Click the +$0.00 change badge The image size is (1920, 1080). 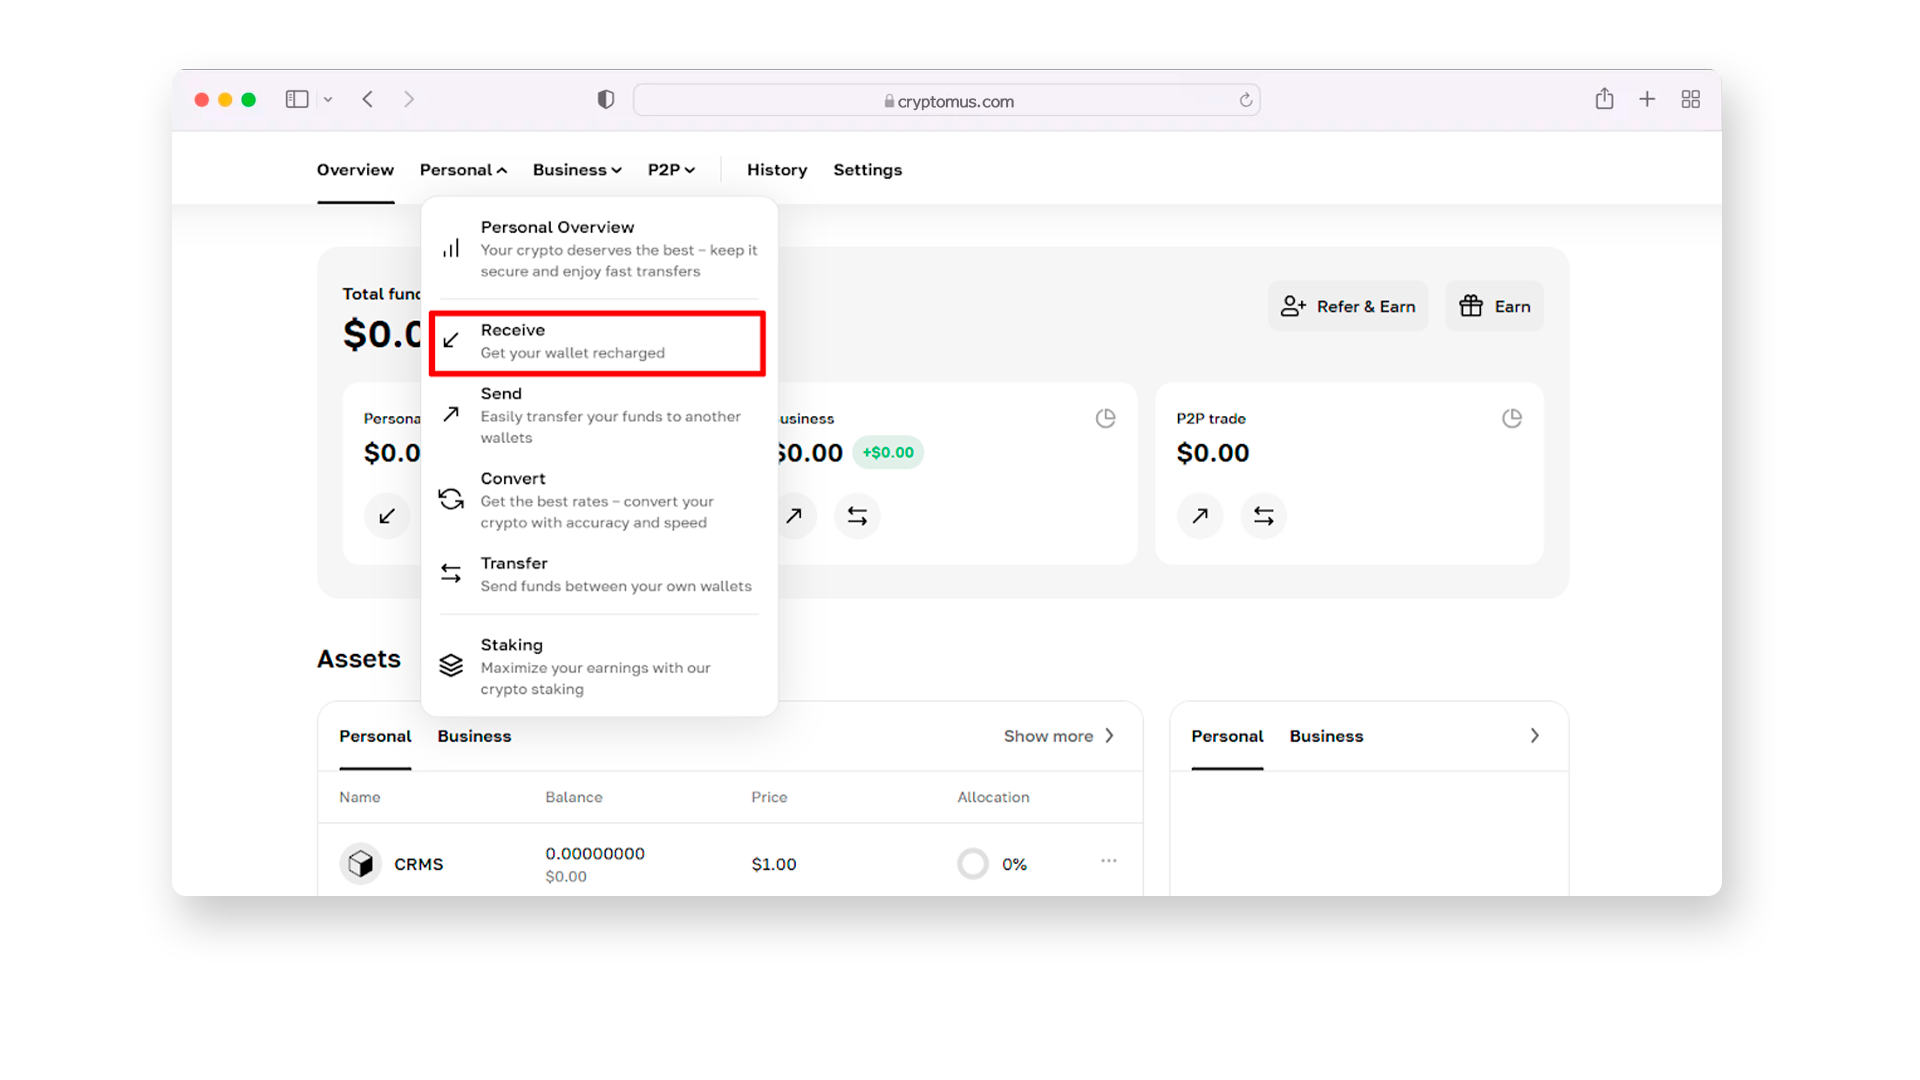[x=888, y=452]
